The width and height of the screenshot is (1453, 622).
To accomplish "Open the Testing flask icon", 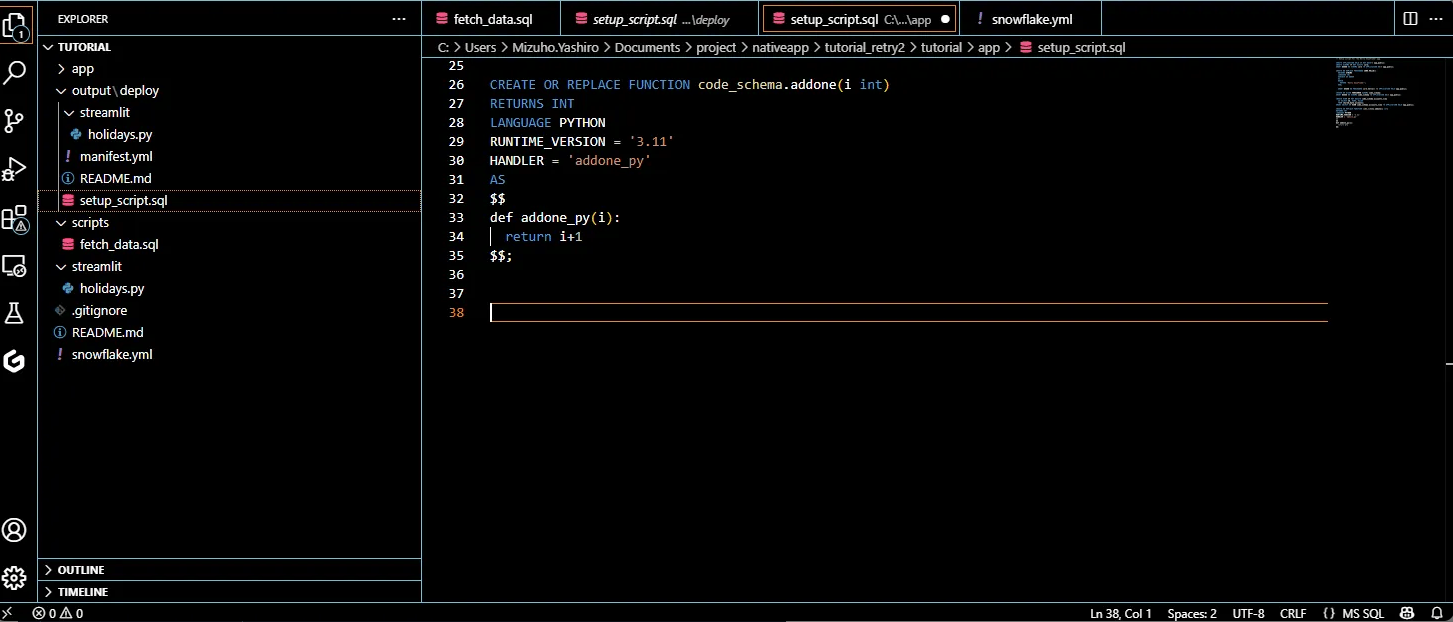I will click(x=14, y=313).
